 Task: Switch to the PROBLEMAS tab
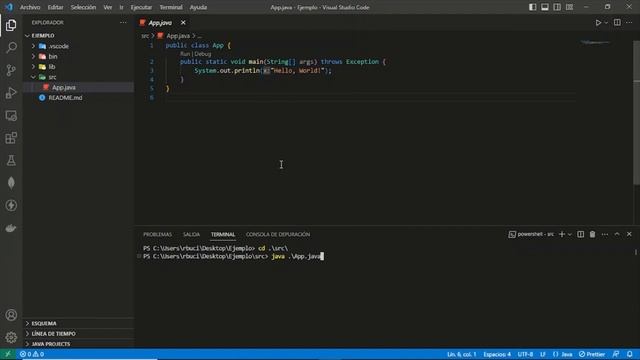158,234
